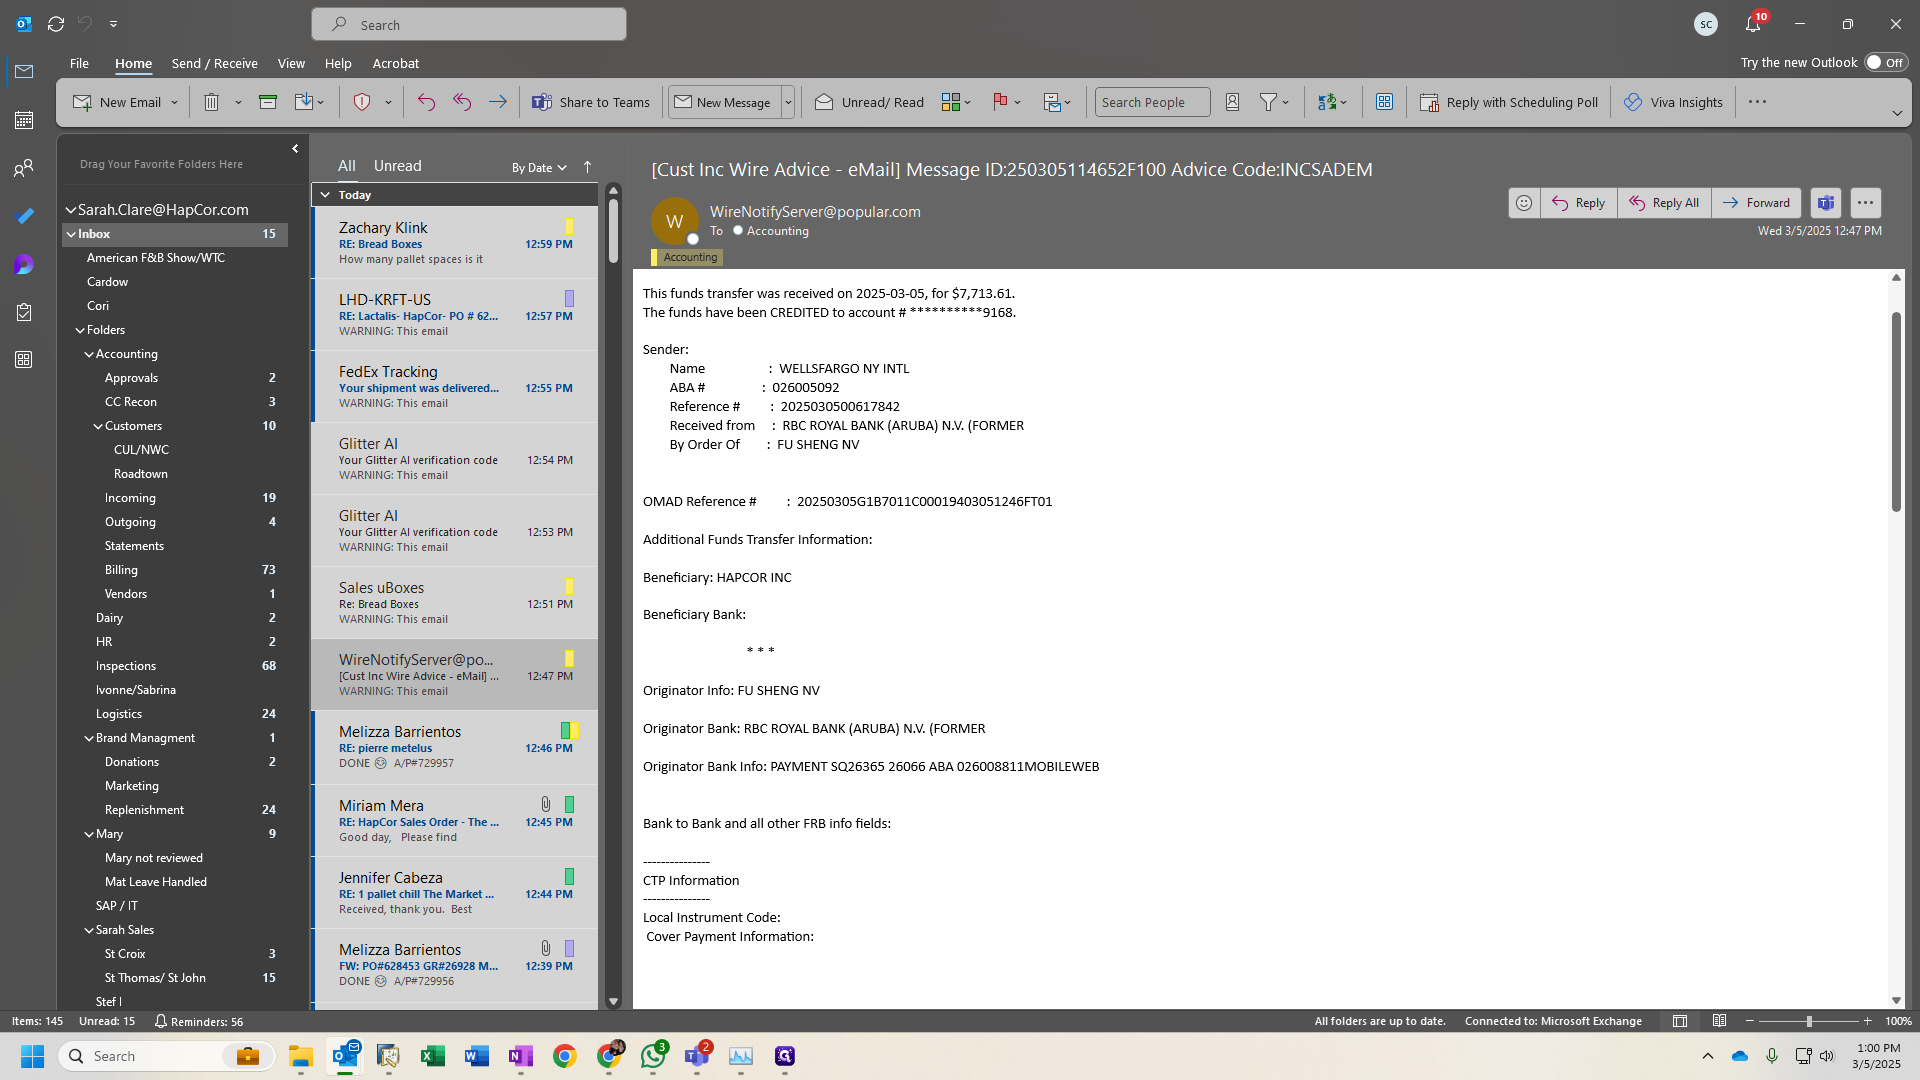
Task: Collapse the Accounting folder tree
Action: pos(89,354)
